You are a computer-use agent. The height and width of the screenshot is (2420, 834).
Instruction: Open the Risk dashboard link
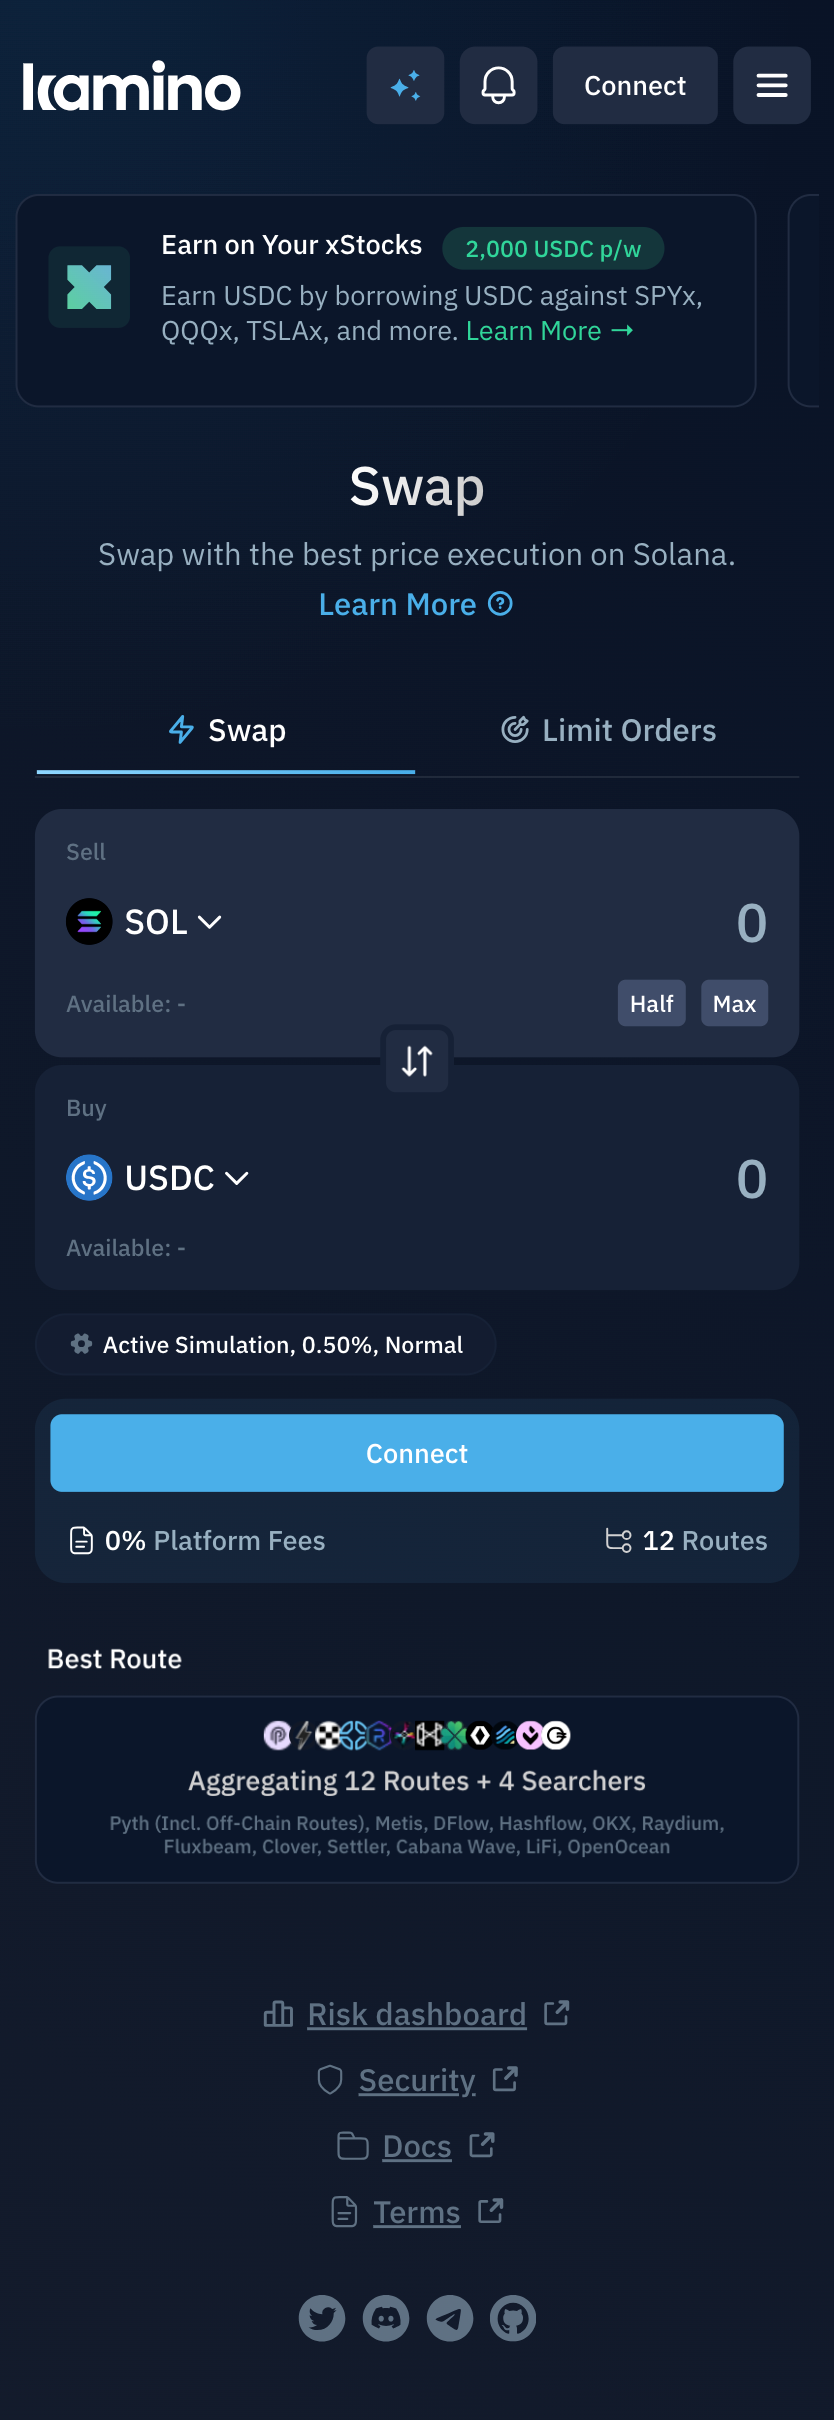tap(416, 2014)
